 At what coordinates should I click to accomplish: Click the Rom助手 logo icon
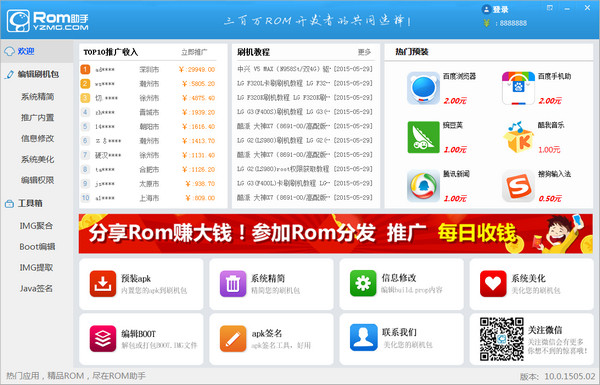tap(18, 21)
